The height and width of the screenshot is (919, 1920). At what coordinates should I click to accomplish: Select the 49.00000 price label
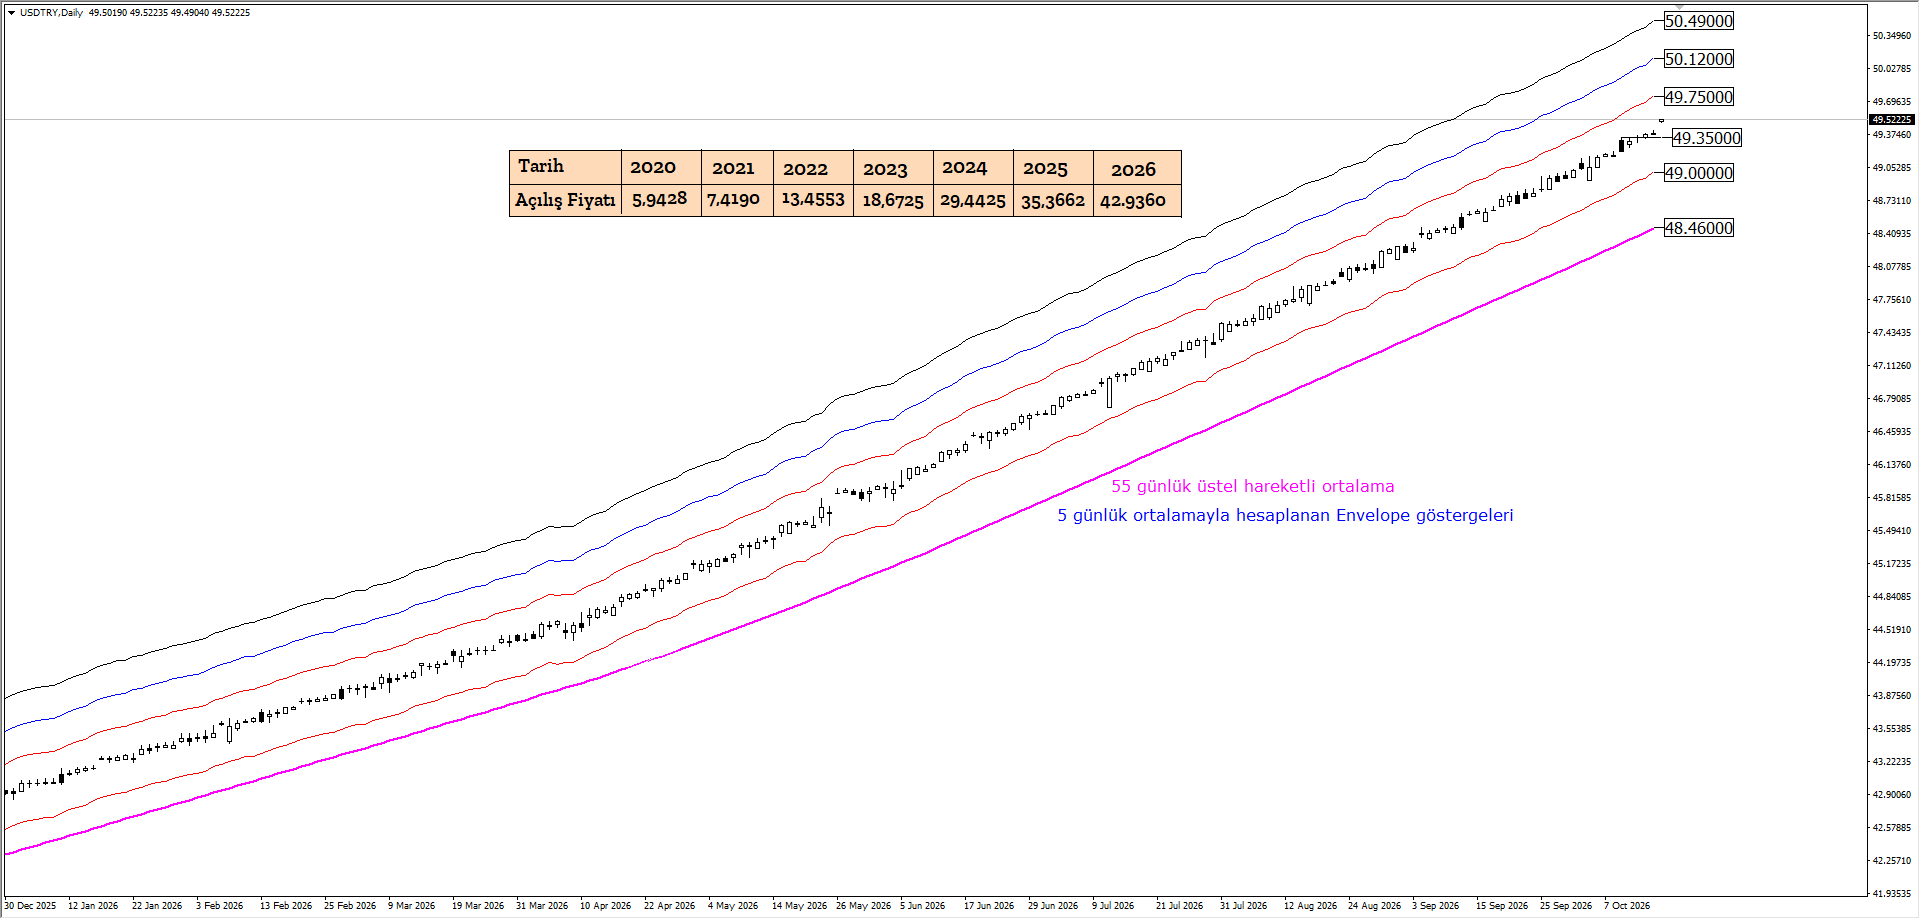pos(1698,173)
